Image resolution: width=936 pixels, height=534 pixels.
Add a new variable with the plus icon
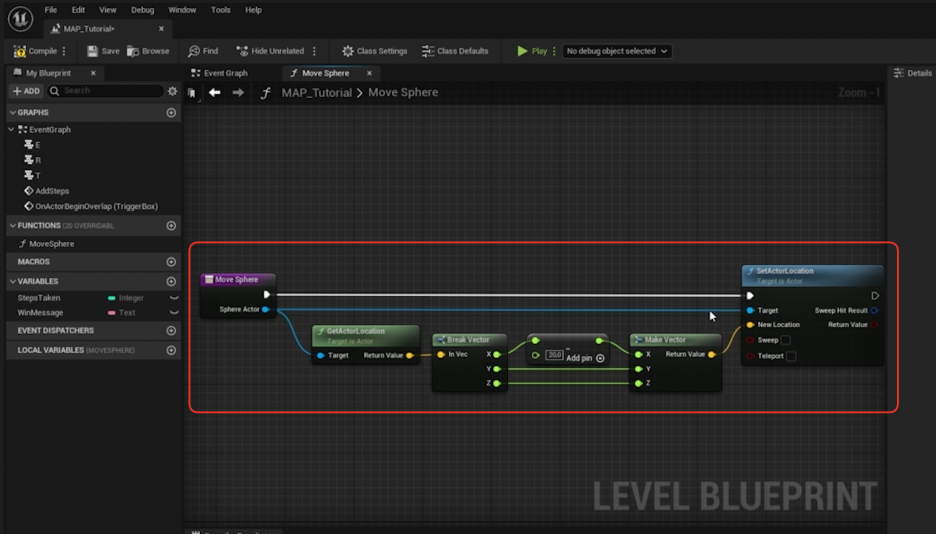click(171, 281)
